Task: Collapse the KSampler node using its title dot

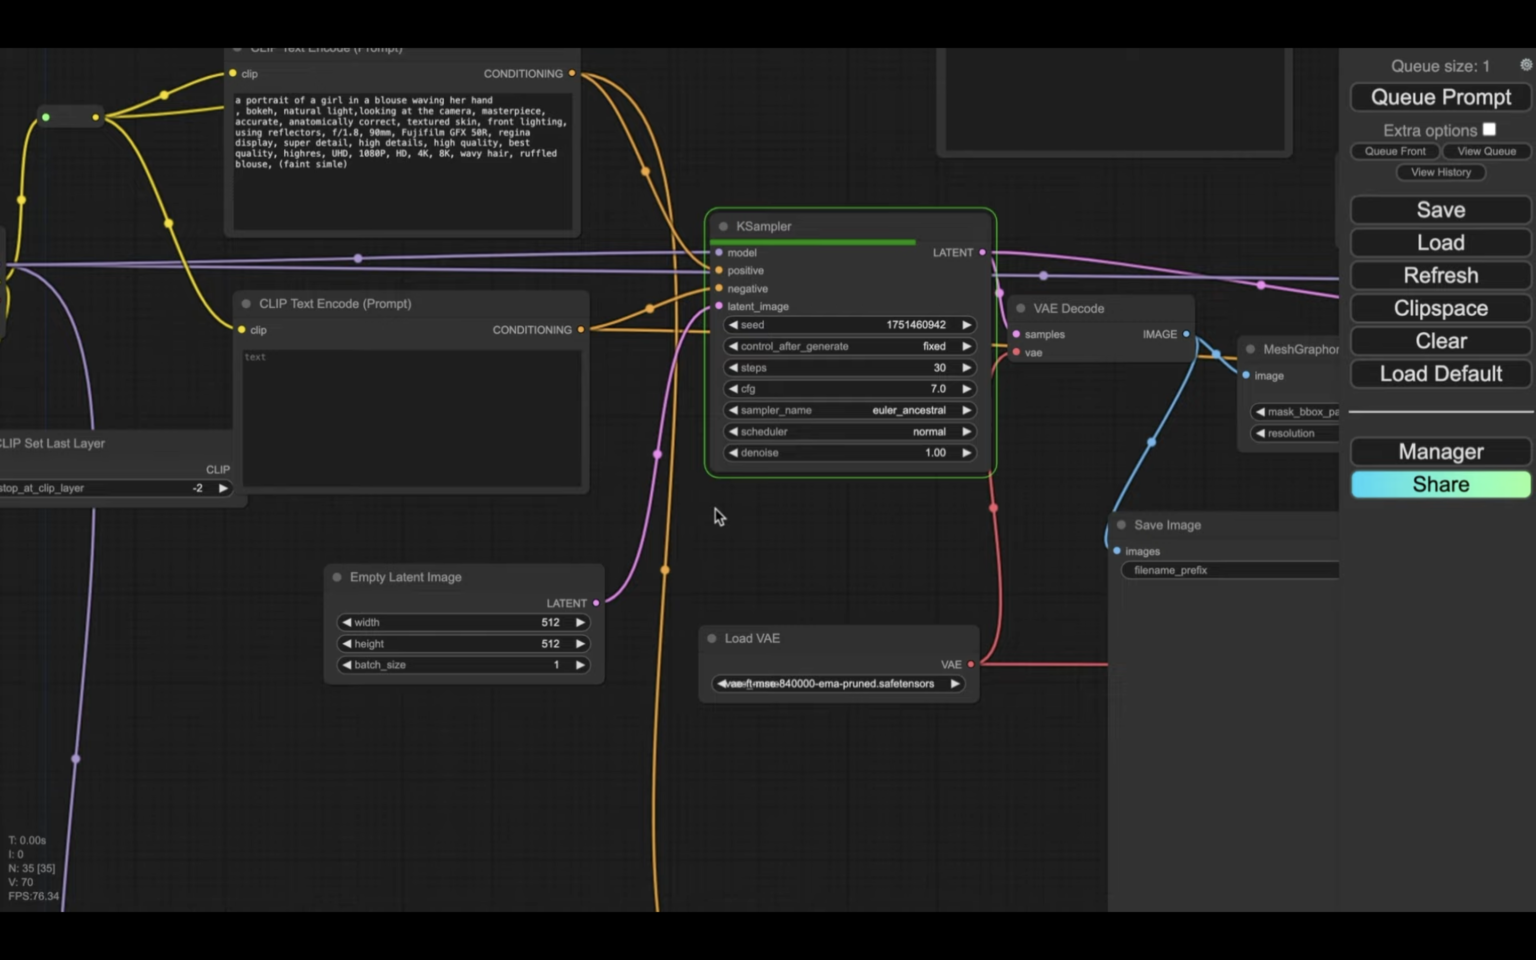Action: pyautogui.click(x=723, y=226)
